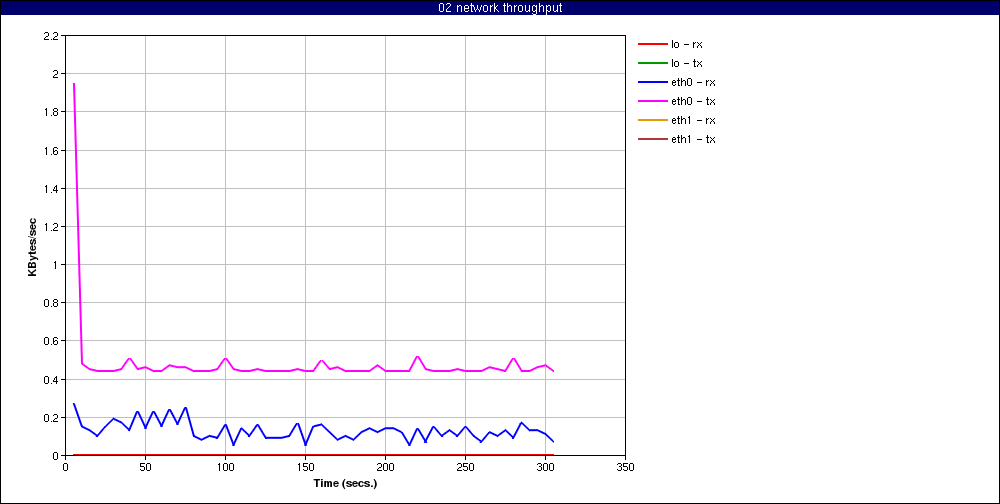
Task: Click the 0.6 y-axis tick value
Action: pos(51,341)
